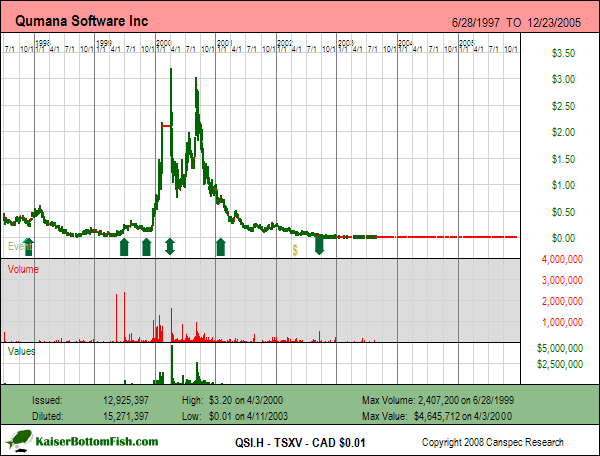Click the $0.50 price axis label
Viewport: 600px width, 456px height.
(563, 212)
